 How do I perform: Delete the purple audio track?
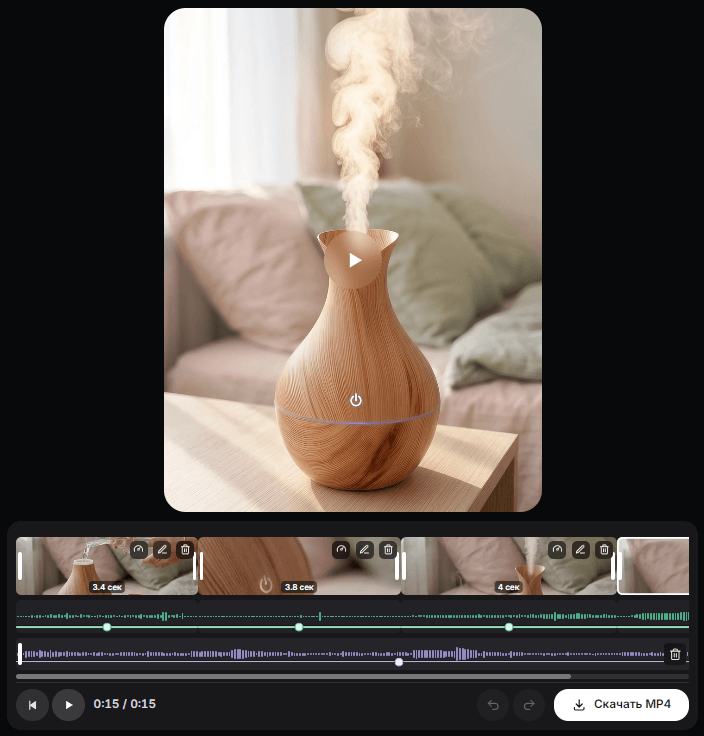[675, 654]
